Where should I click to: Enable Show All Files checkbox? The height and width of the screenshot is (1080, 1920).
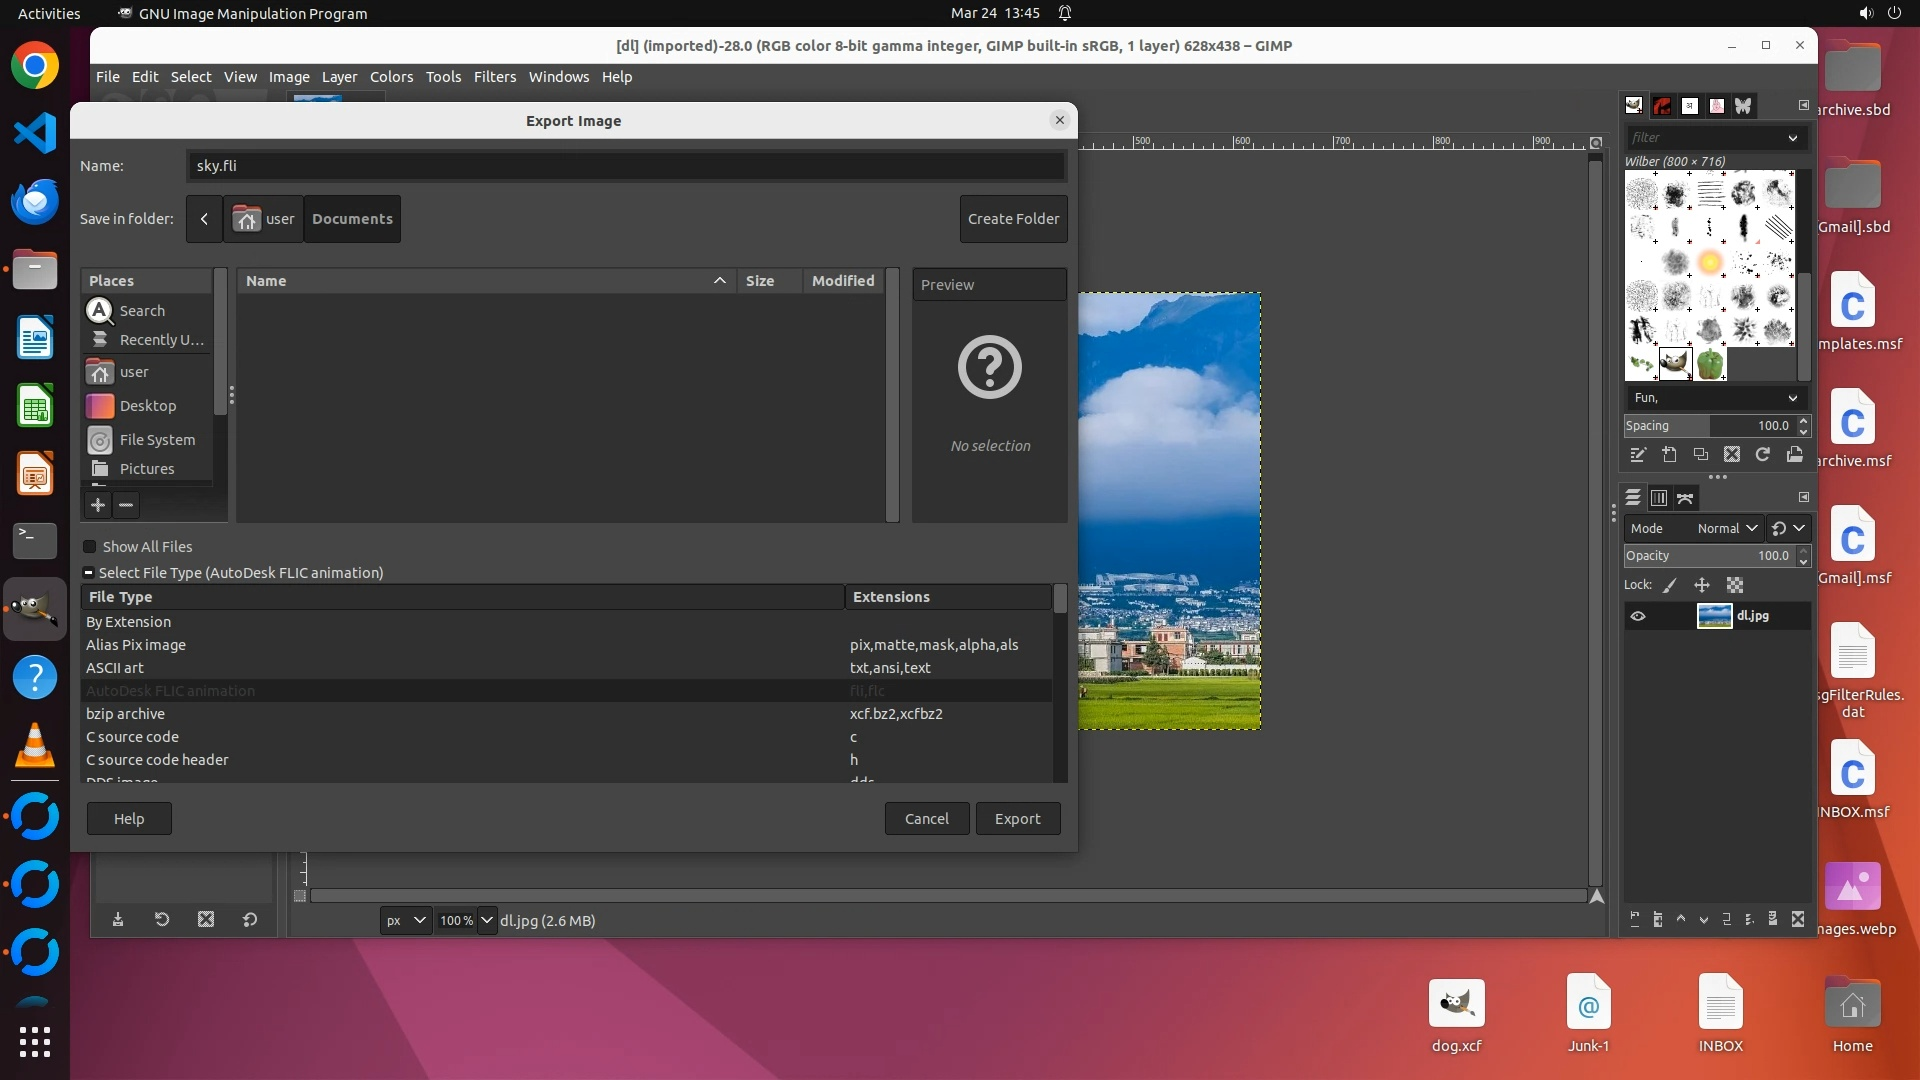coord(90,547)
